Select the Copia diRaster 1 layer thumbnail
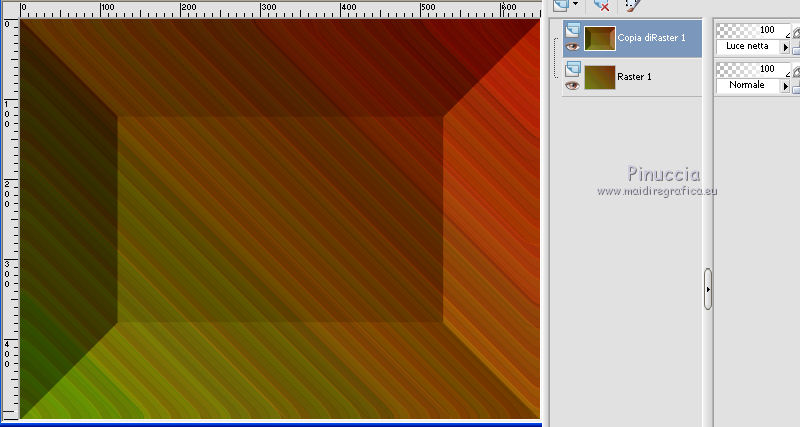 pos(599,38)
